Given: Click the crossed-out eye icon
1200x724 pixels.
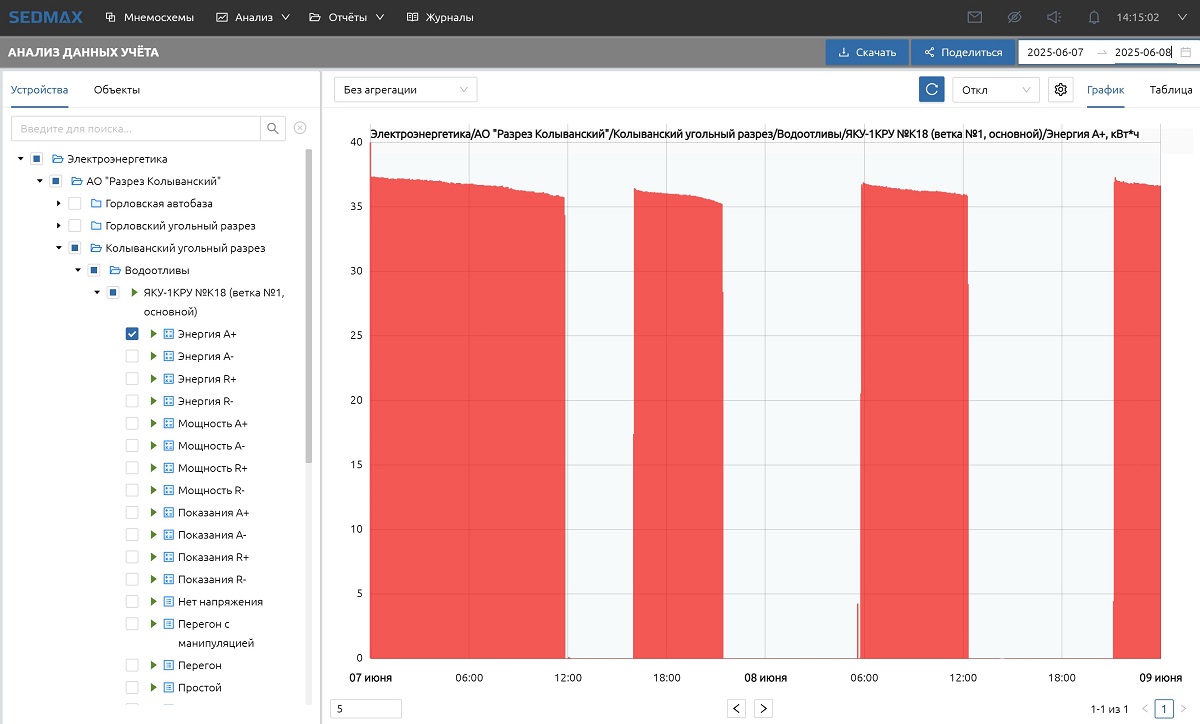Looking at the screenshot, I should pos(1014,17).
